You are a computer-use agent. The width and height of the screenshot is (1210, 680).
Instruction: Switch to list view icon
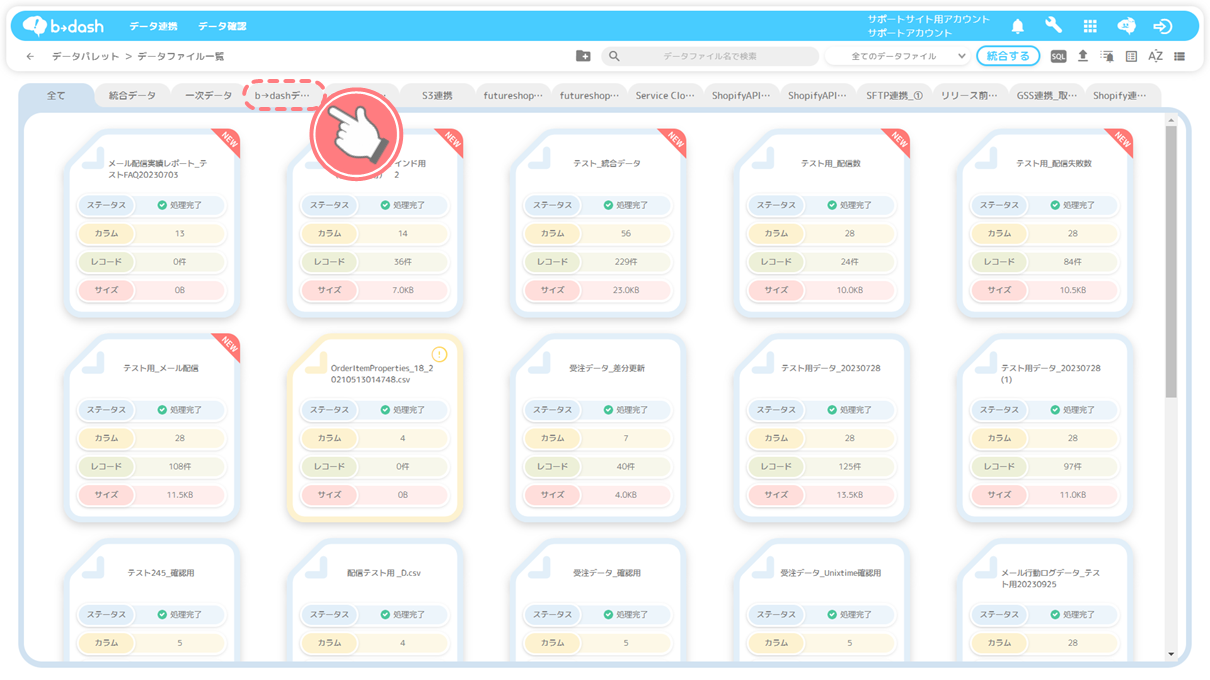coord(1180,57)
